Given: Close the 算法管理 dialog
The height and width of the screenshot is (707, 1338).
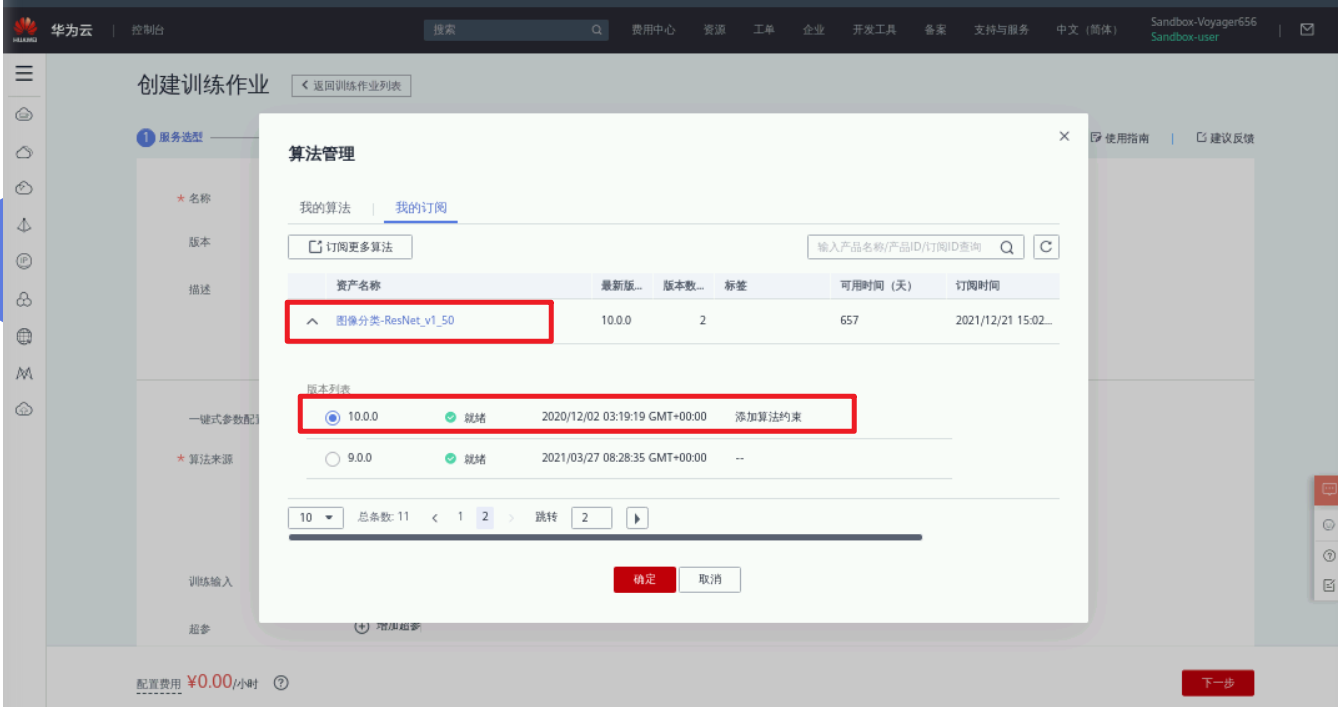Looking at the screenshot, I should pos(1064,136).
